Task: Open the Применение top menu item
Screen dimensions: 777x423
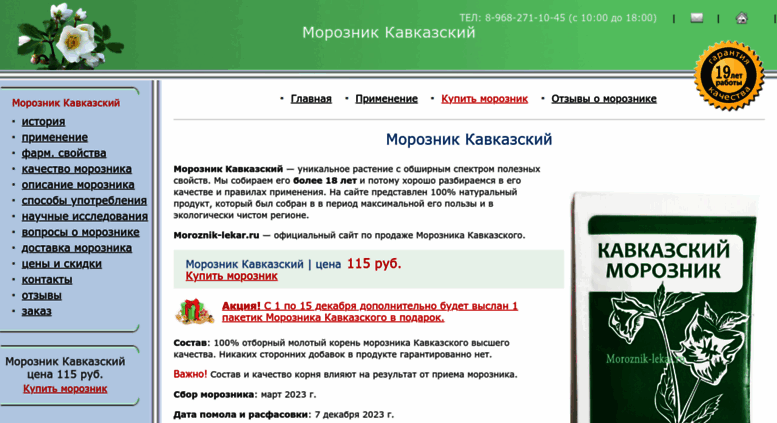Action: click(x=387, y=99)
